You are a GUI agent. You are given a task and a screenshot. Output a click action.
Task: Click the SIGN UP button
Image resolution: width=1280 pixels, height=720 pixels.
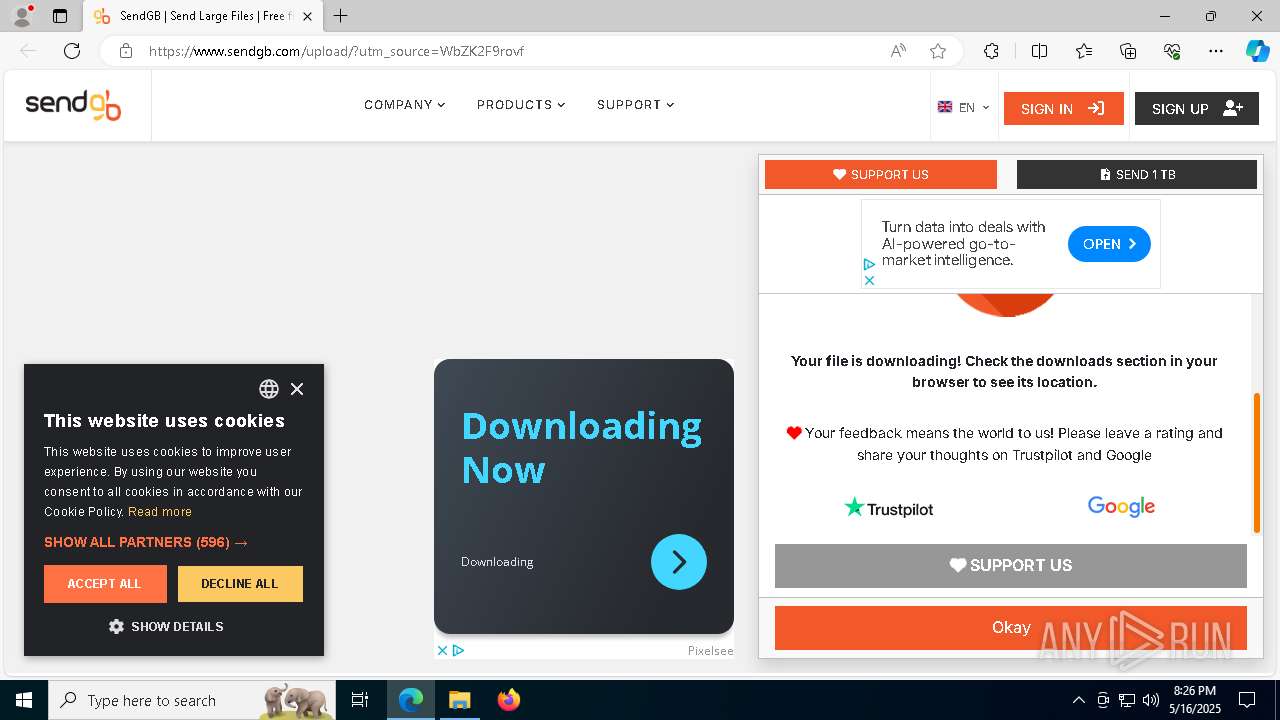point(1197,108)
